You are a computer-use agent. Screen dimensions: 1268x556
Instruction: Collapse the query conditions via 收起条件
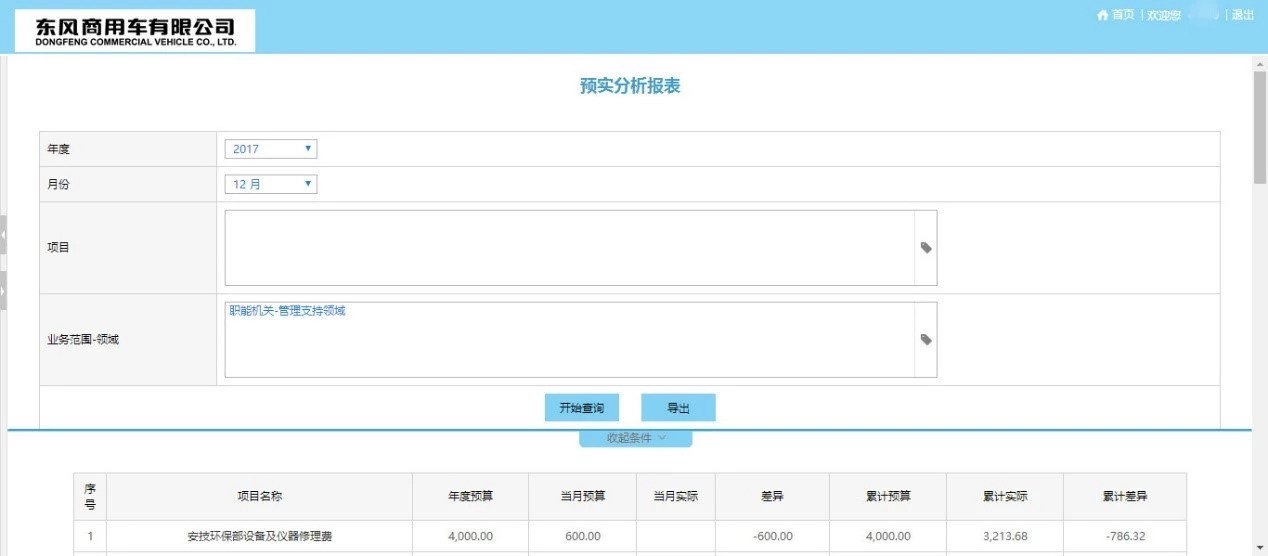click(635, 438)
